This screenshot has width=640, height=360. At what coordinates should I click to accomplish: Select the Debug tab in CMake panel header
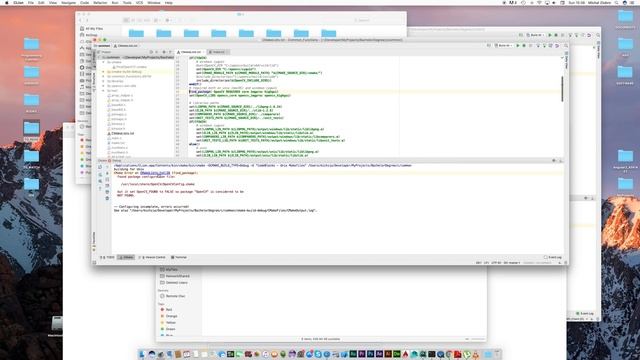(117, 160)
